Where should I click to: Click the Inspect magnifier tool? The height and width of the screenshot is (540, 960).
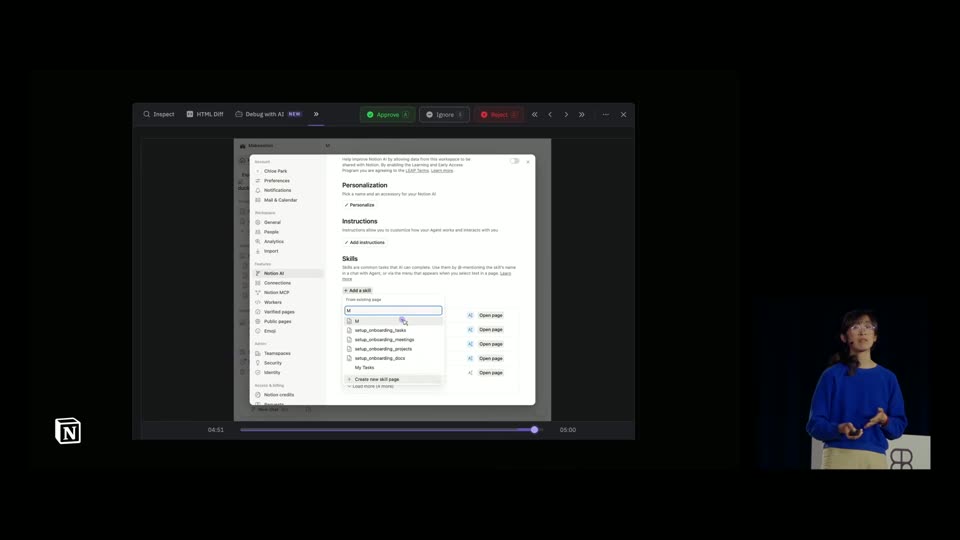coord(159,114)
